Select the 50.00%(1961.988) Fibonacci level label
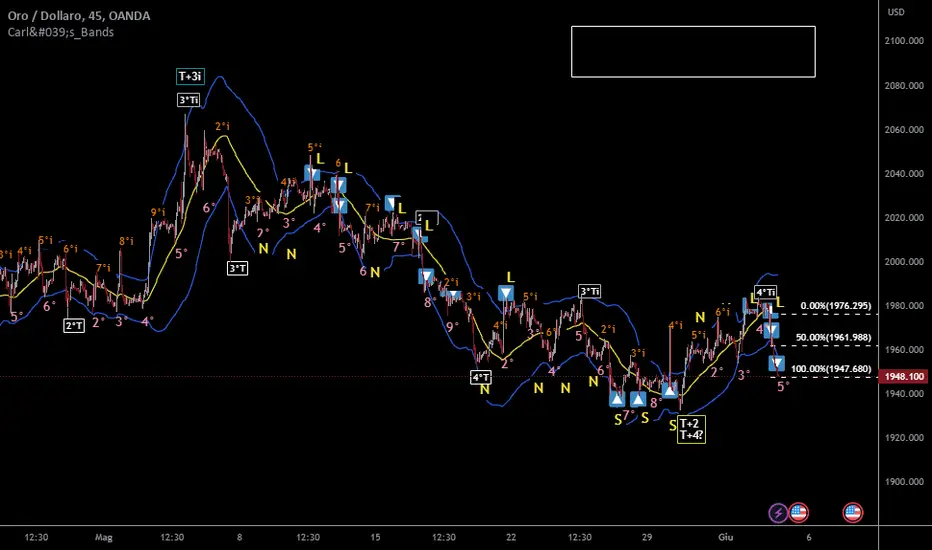This screenshot has height=550, width=932. tap(833, 337)
